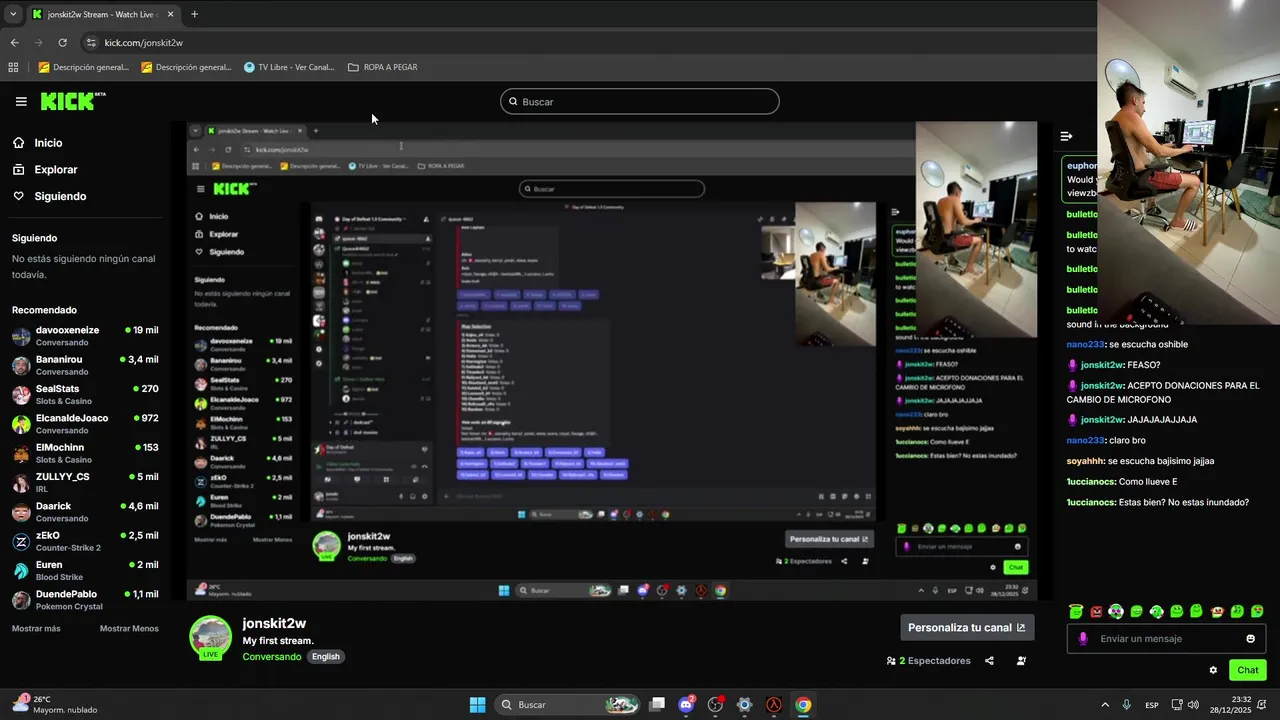This screenshot has width=1280, height=720.
Task: Open recommended channel davooxeneize
Action: [85, 336]
